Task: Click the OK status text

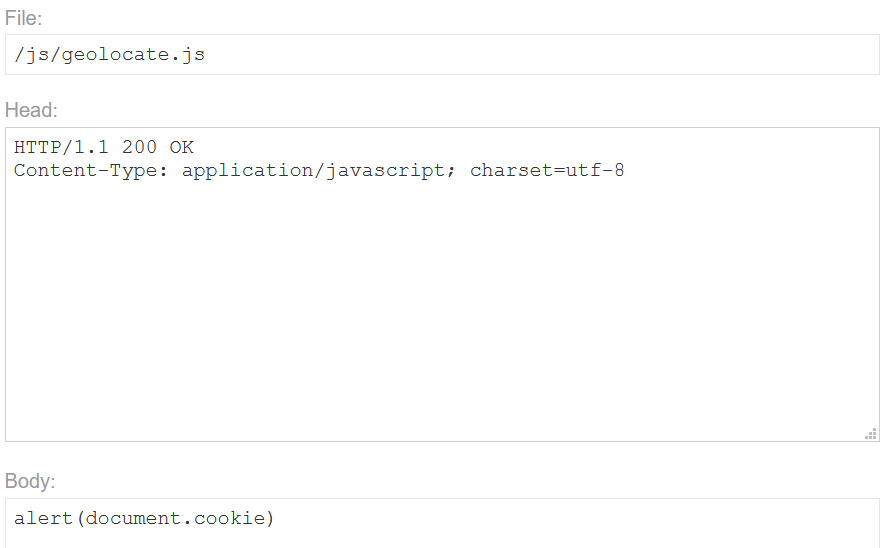Action: point(182,147)
